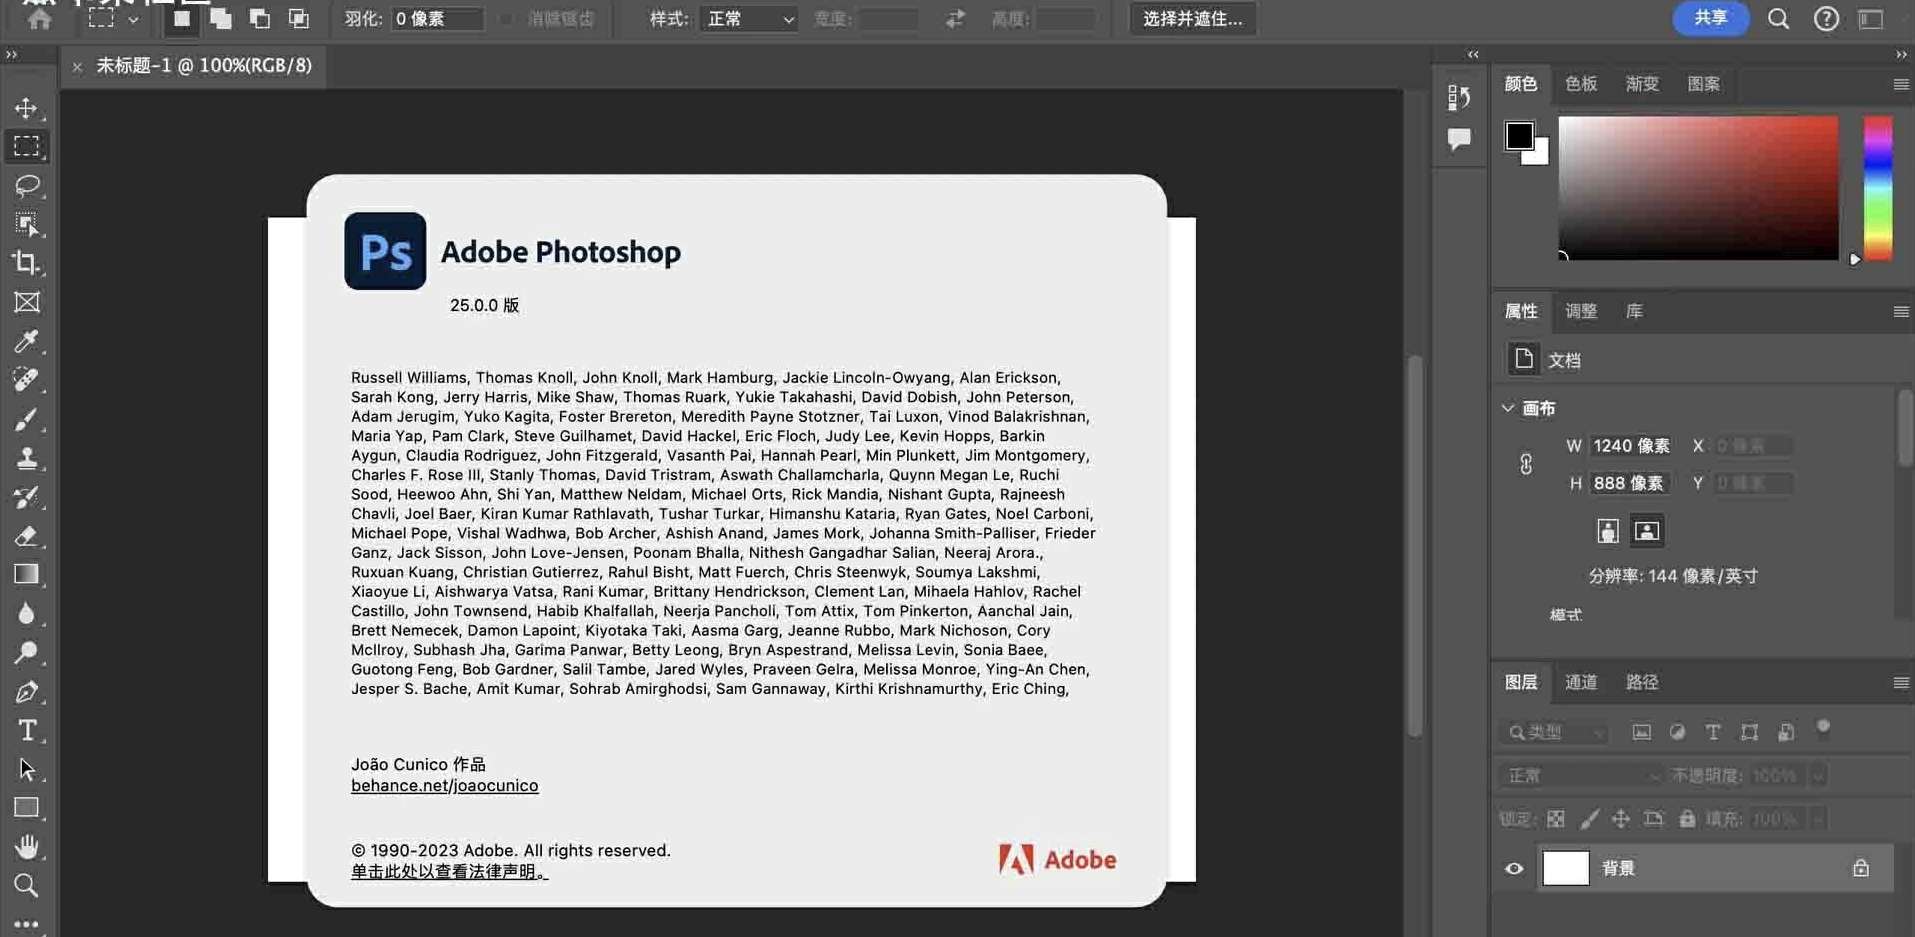This screenshot has height=937, width=1915.
Task: Switch to the 色板 tab
Action: [x=1580, y=84]
